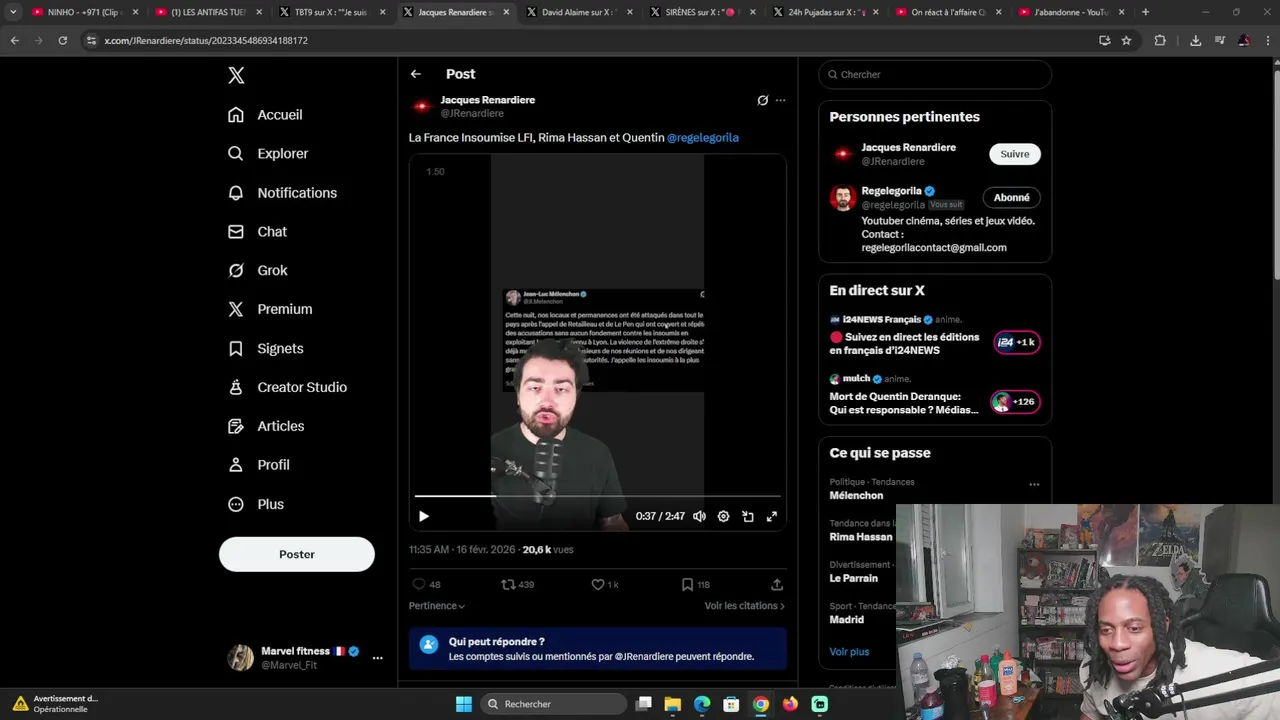Open Voir les citations link
The width and height of the screenshot is (1280, 720).
pyautogui.click(x=745, y=606)
